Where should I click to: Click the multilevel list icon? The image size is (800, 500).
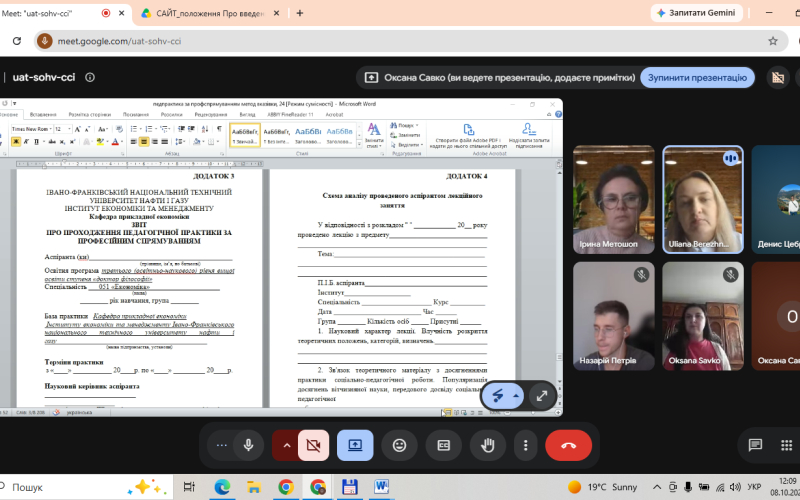[164, 129]
